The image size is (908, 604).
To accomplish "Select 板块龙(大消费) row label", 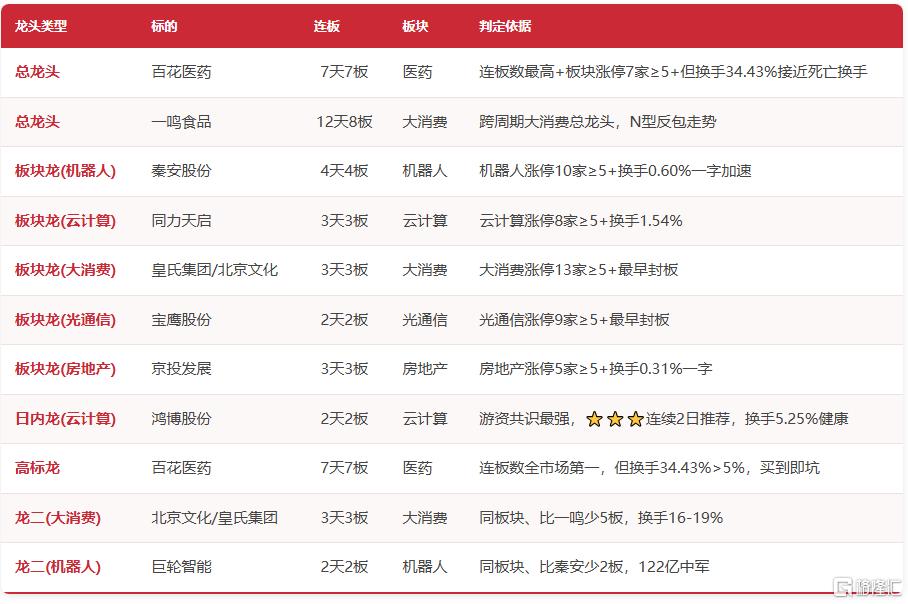I will tap(65, 270).
